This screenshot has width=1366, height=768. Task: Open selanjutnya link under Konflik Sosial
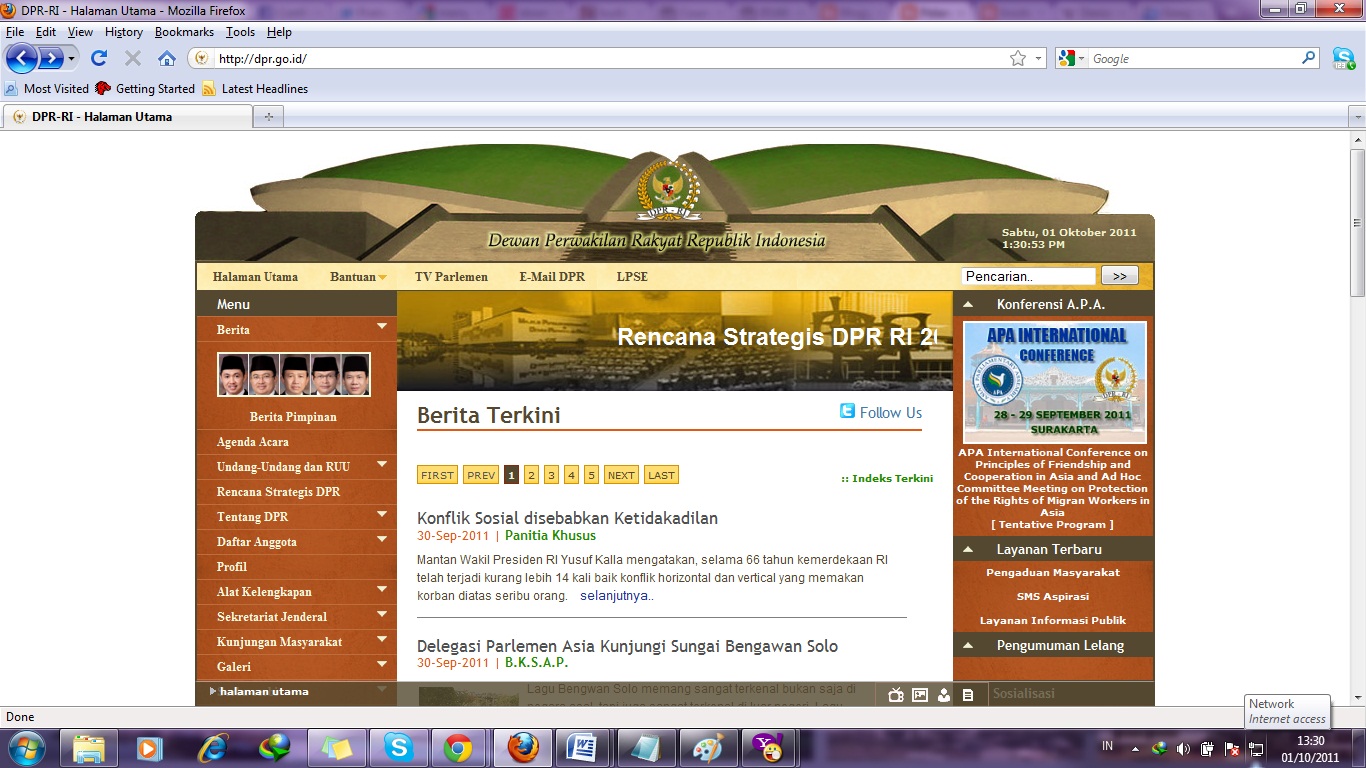coord(616,596)
